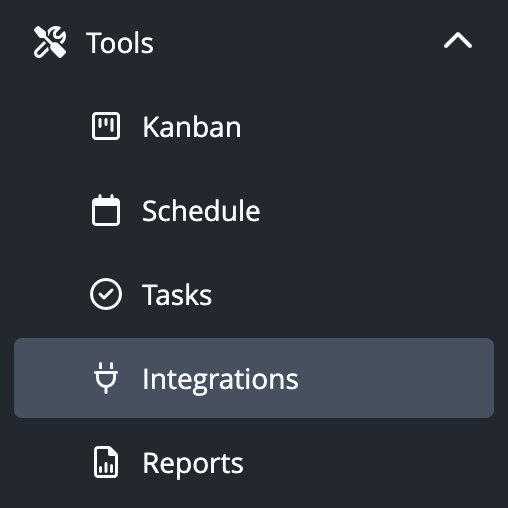The image size is (508, 508).
Task: Click the Reports bar chart document icon
Action: pyautogui.click(x=106, y=462)
